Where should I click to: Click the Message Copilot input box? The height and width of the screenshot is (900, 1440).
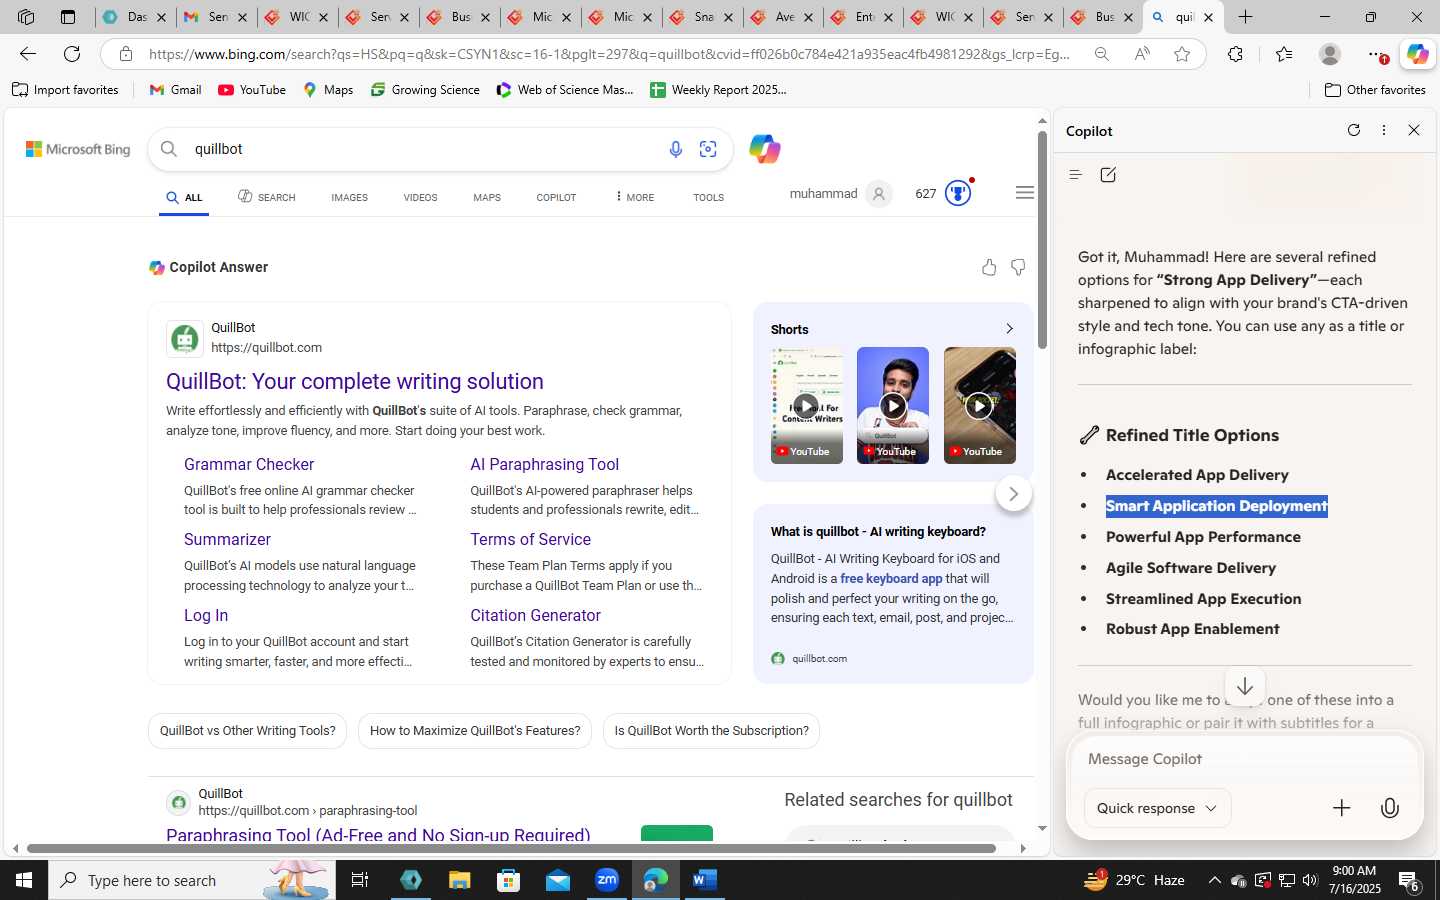(1244, 759)
